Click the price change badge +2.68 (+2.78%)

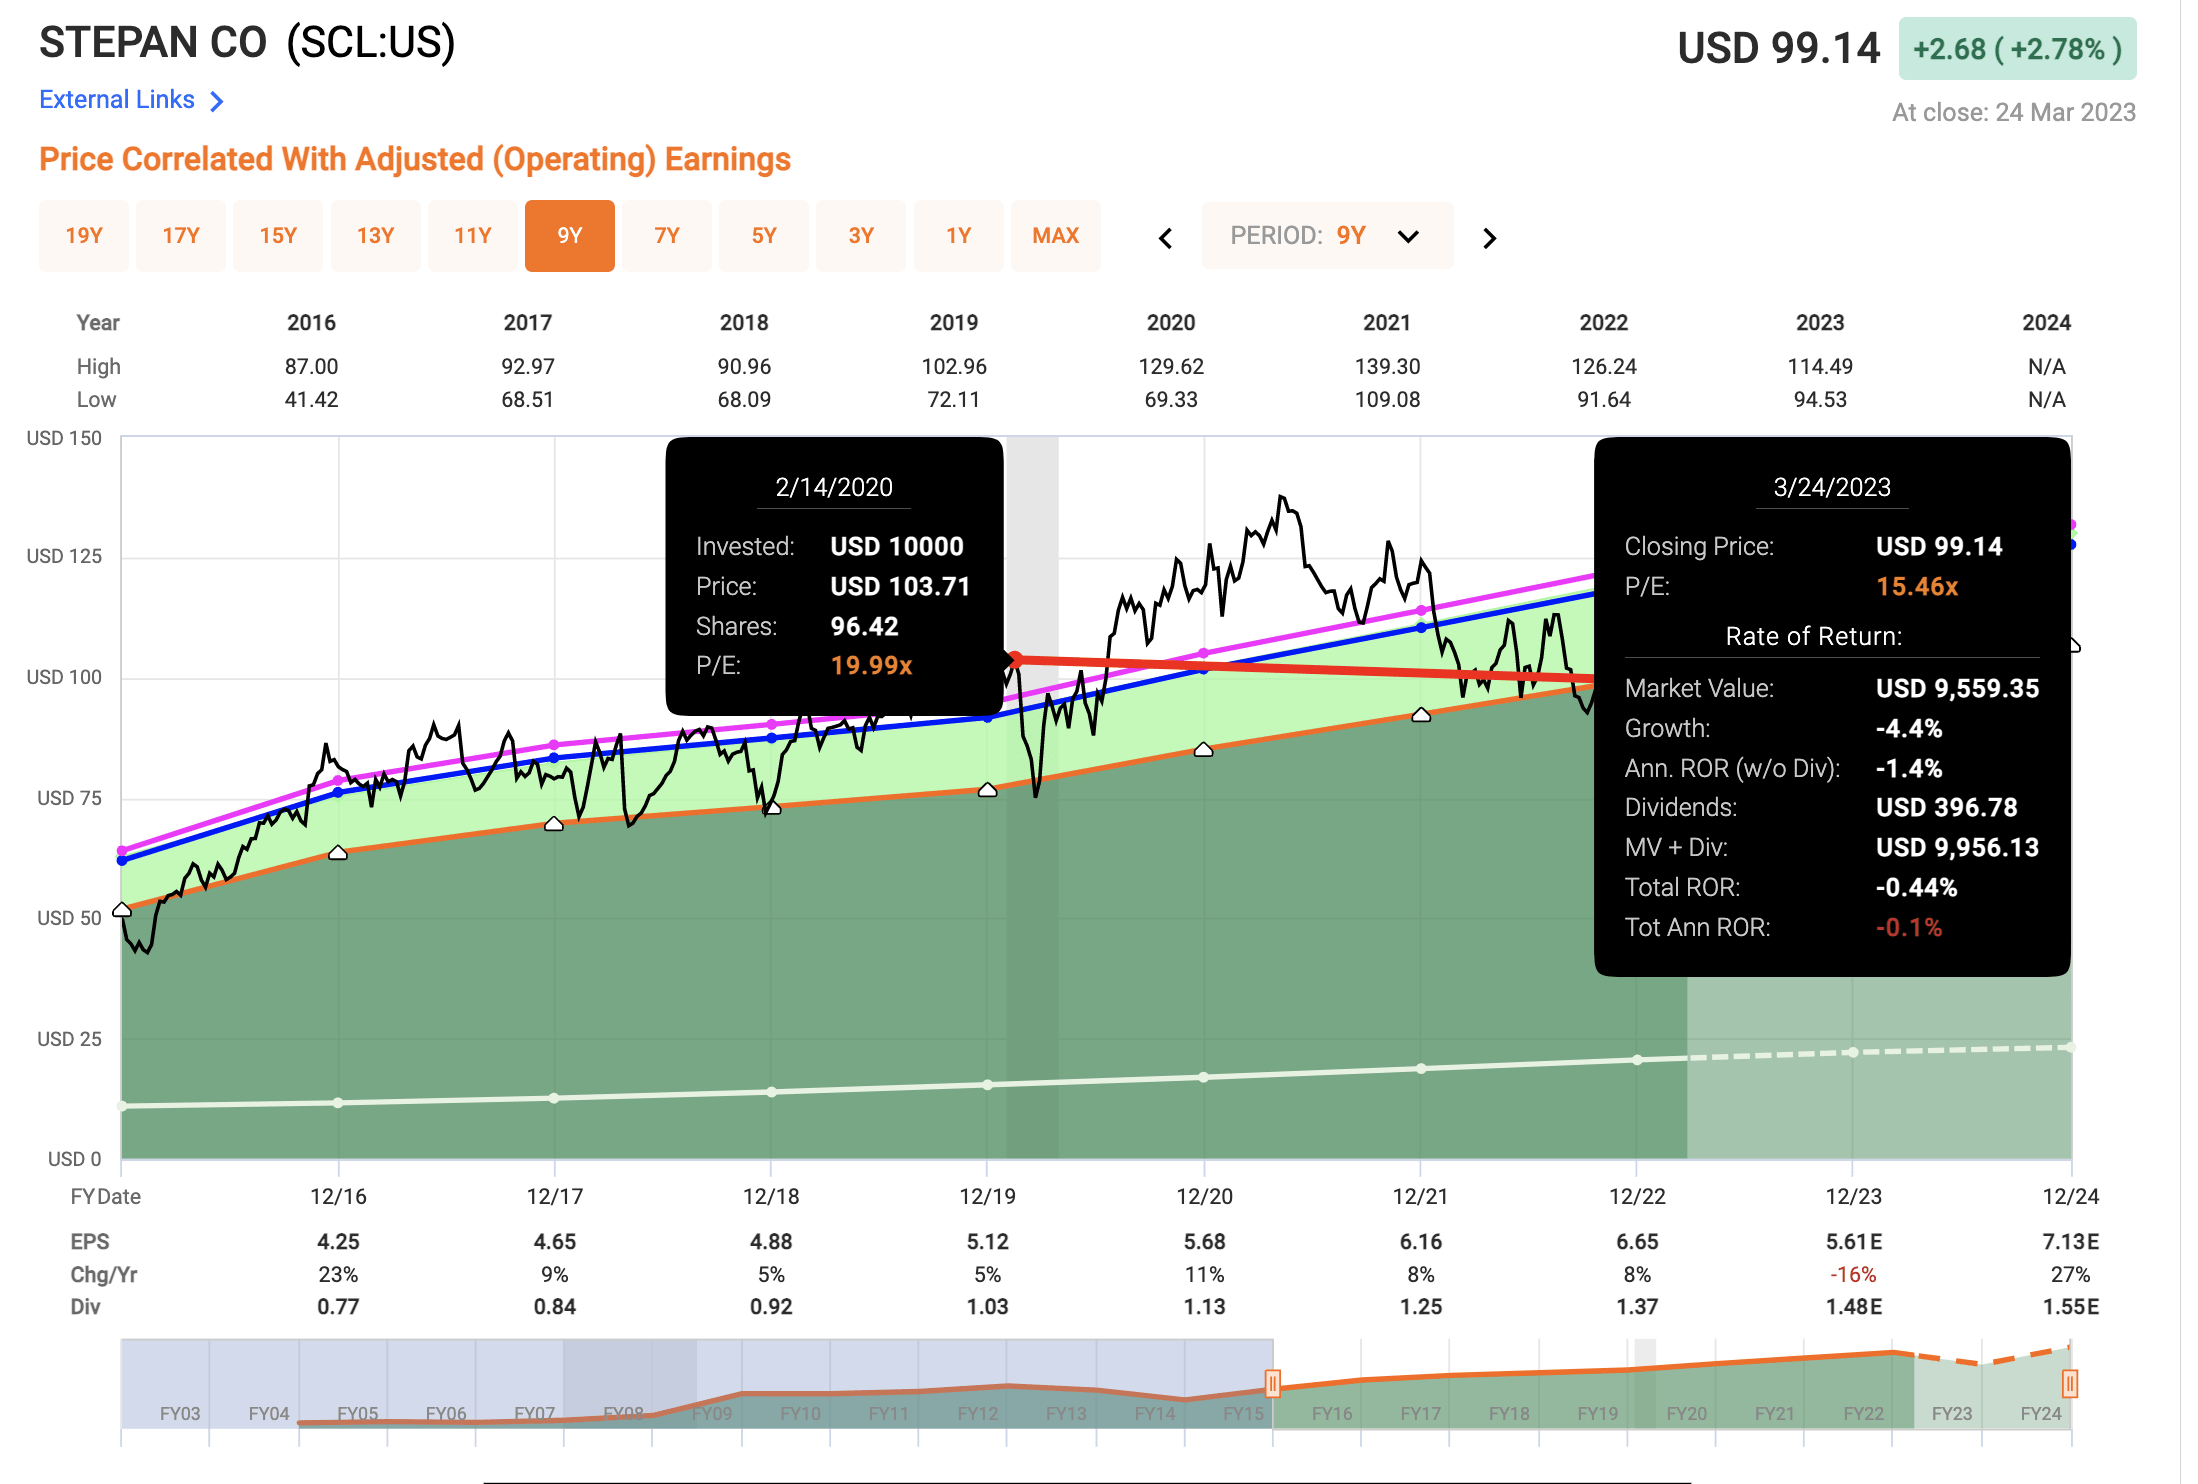pos(2017,49)
